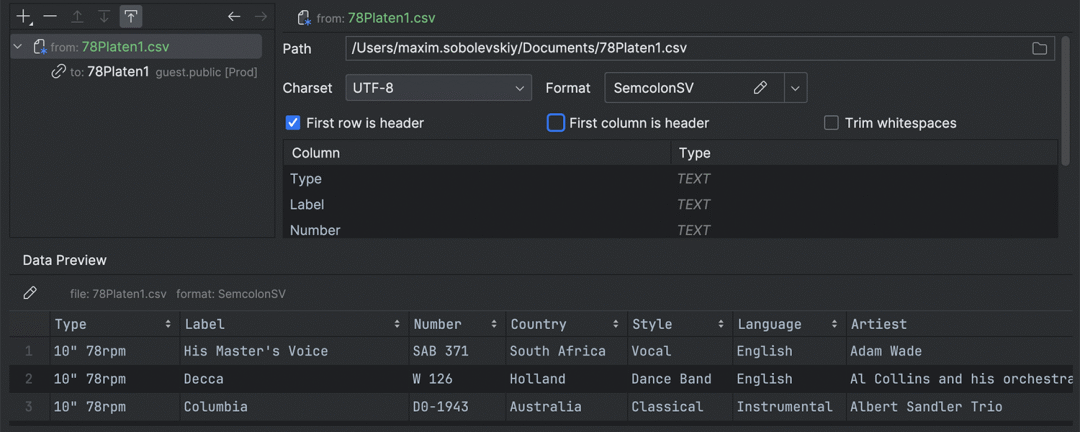Screen dimensions: 1080x432
Task: Click the minus Remove icon
Action: [x=50, y=17]
